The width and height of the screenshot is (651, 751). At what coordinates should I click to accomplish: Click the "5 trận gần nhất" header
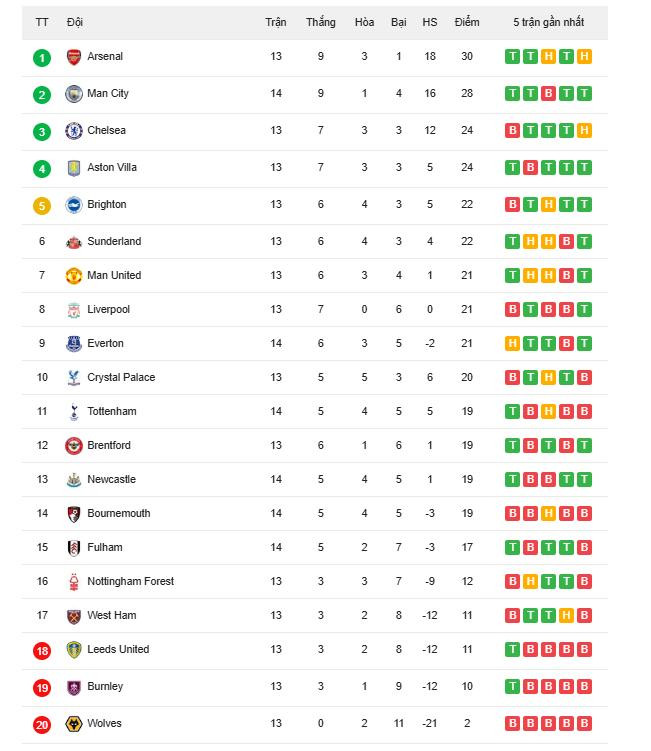(548, 22)
